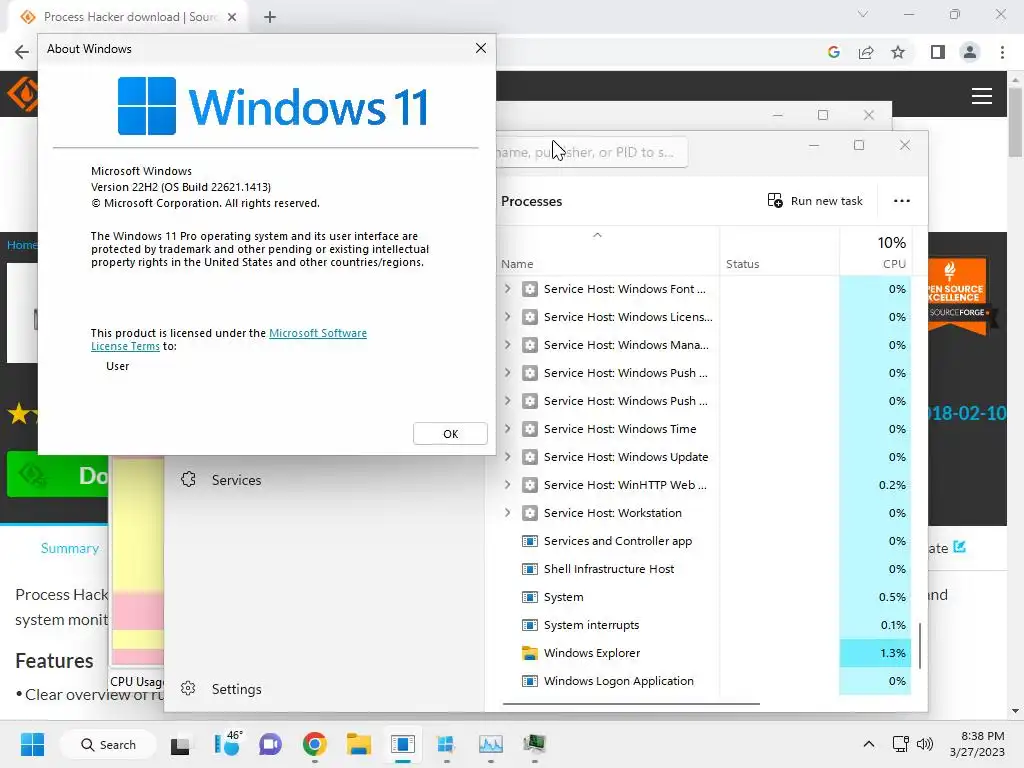Bookmark this page with star icon

(x=898, y=52)
